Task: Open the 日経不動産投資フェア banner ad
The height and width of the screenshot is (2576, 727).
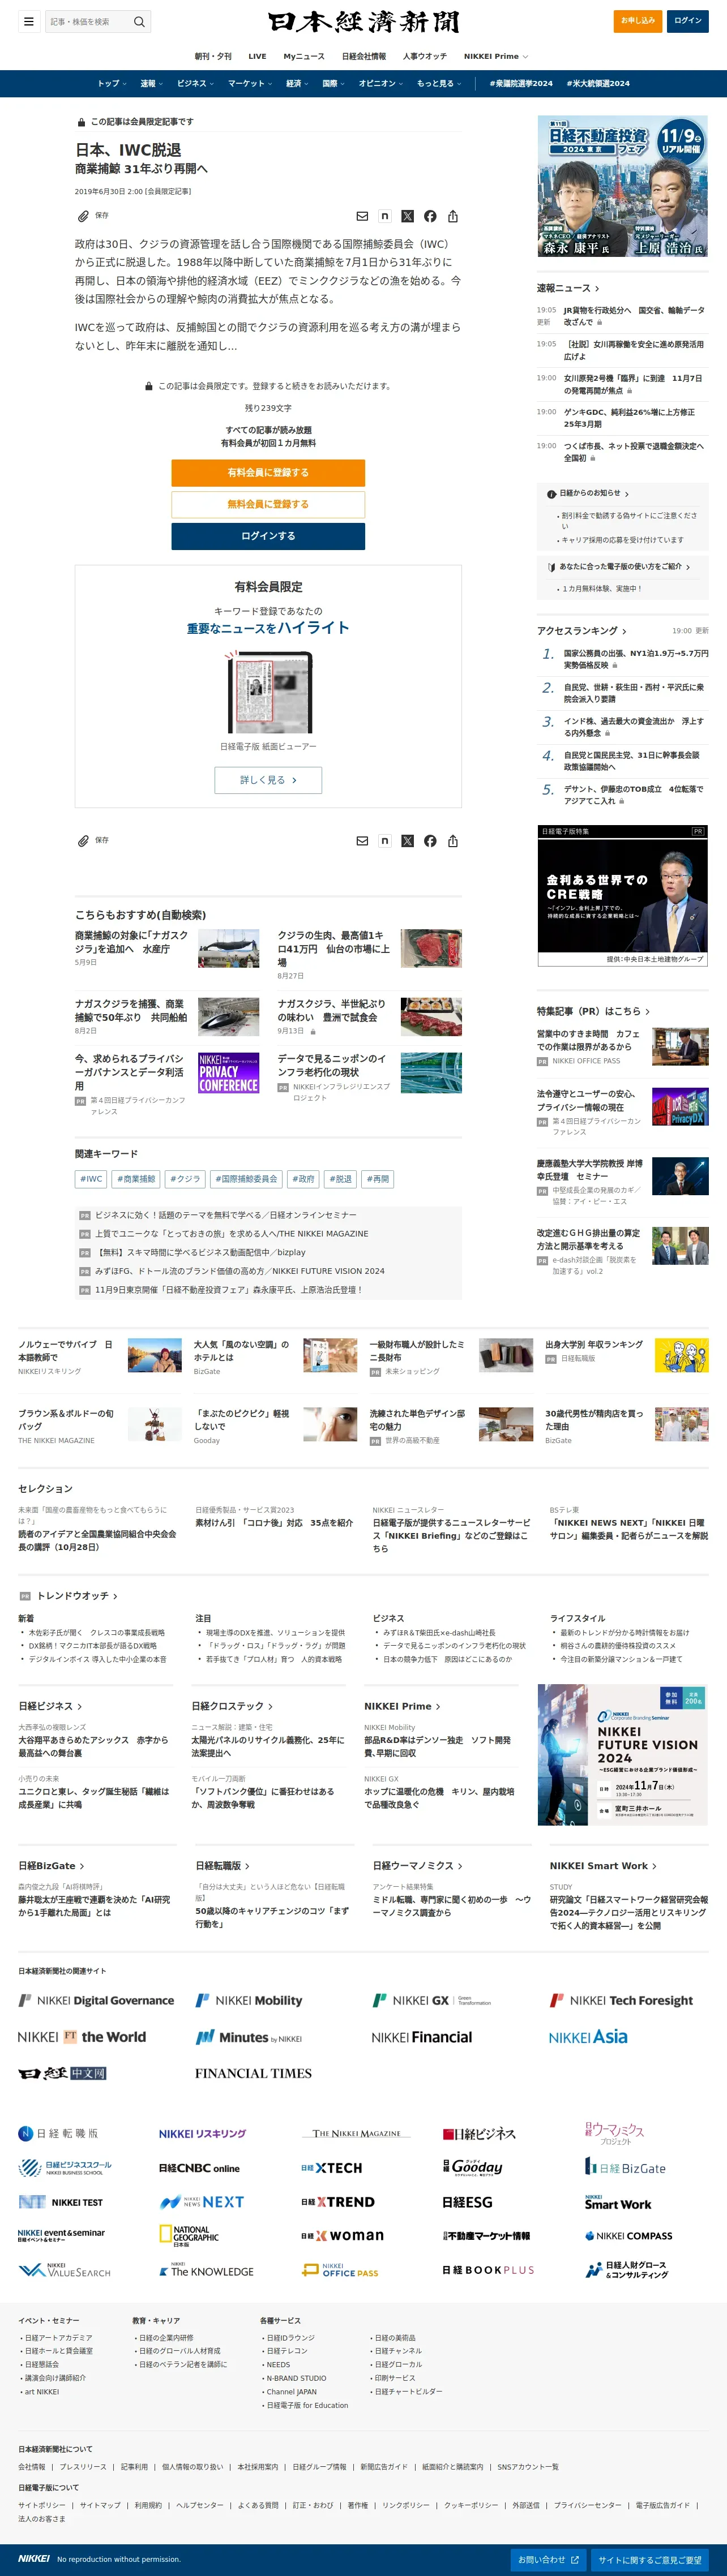Action: [623, 187]
